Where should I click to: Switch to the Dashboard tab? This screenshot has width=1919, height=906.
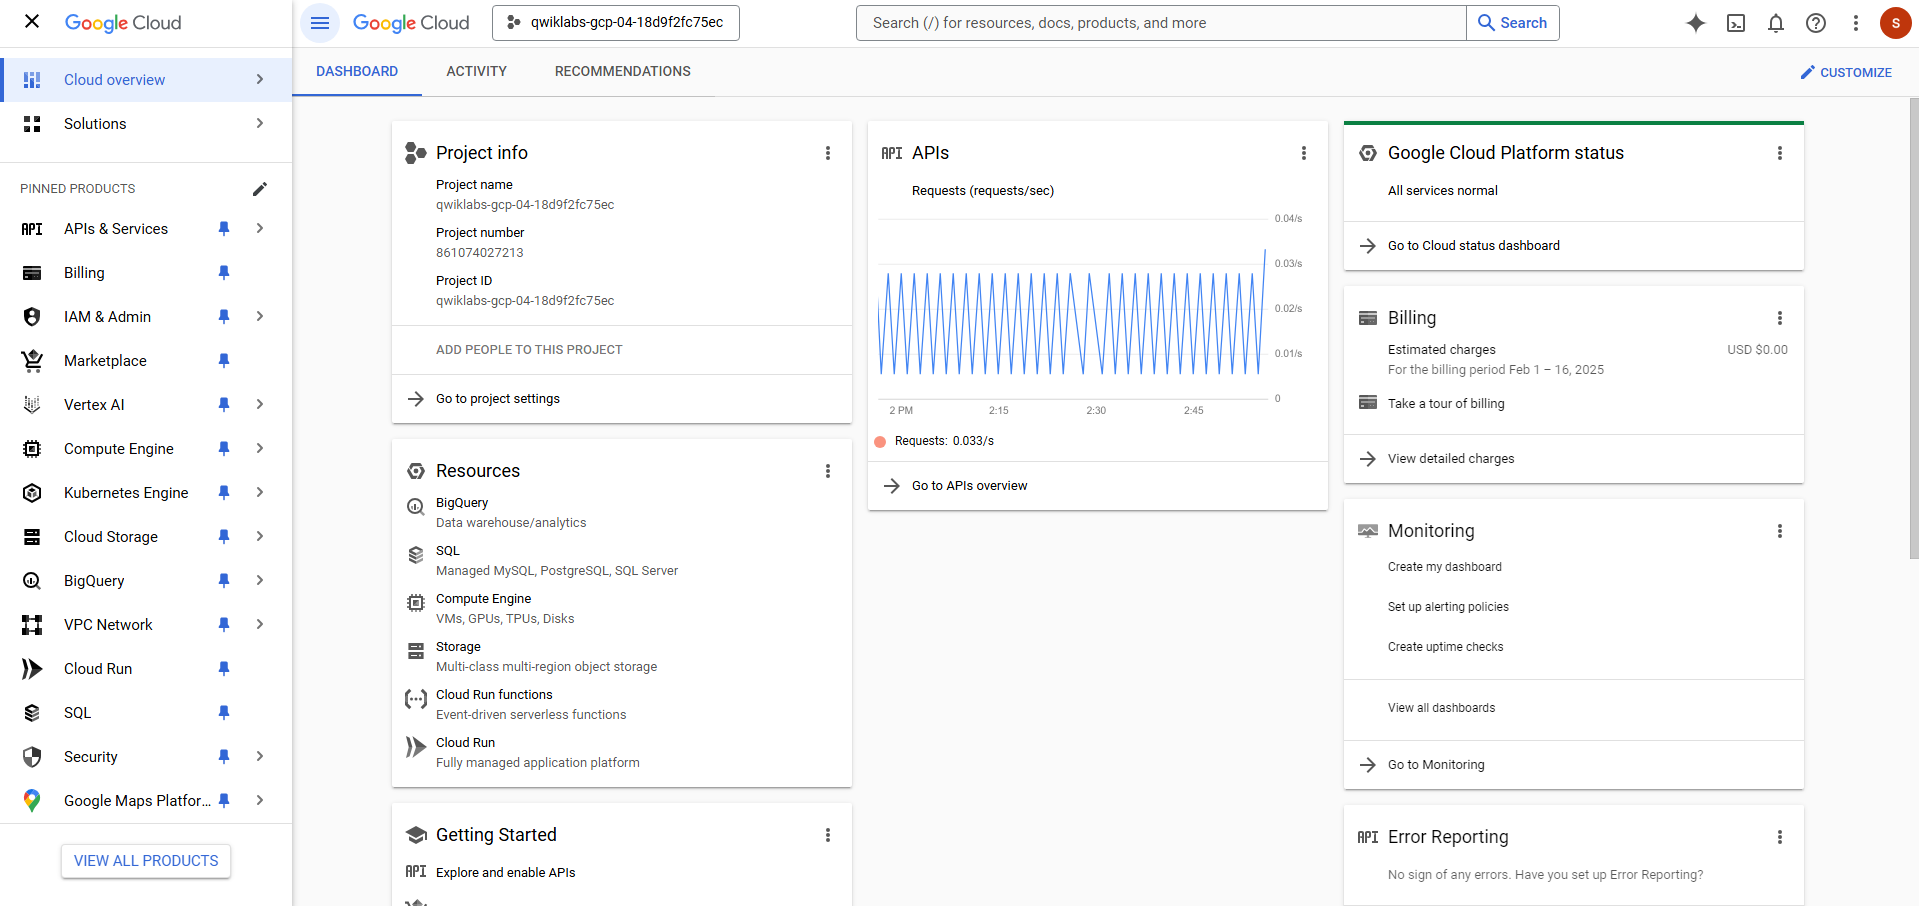point(357,72)
